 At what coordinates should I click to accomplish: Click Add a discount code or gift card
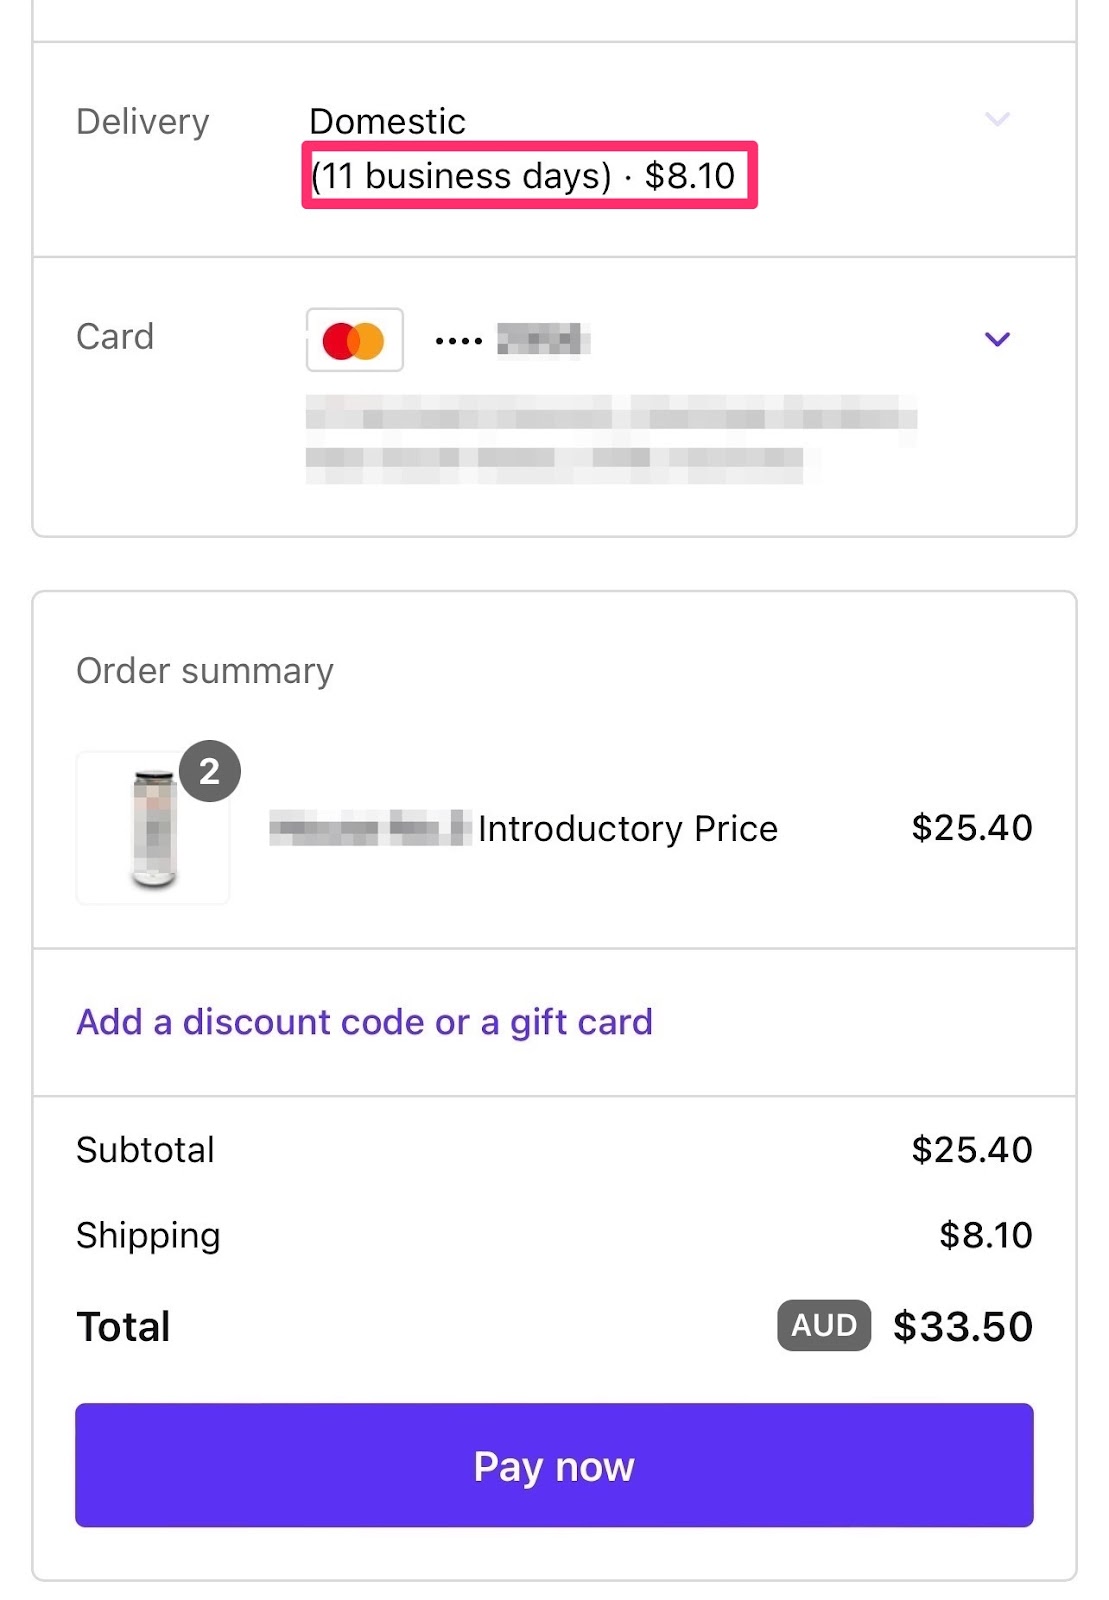point(364,1022)
